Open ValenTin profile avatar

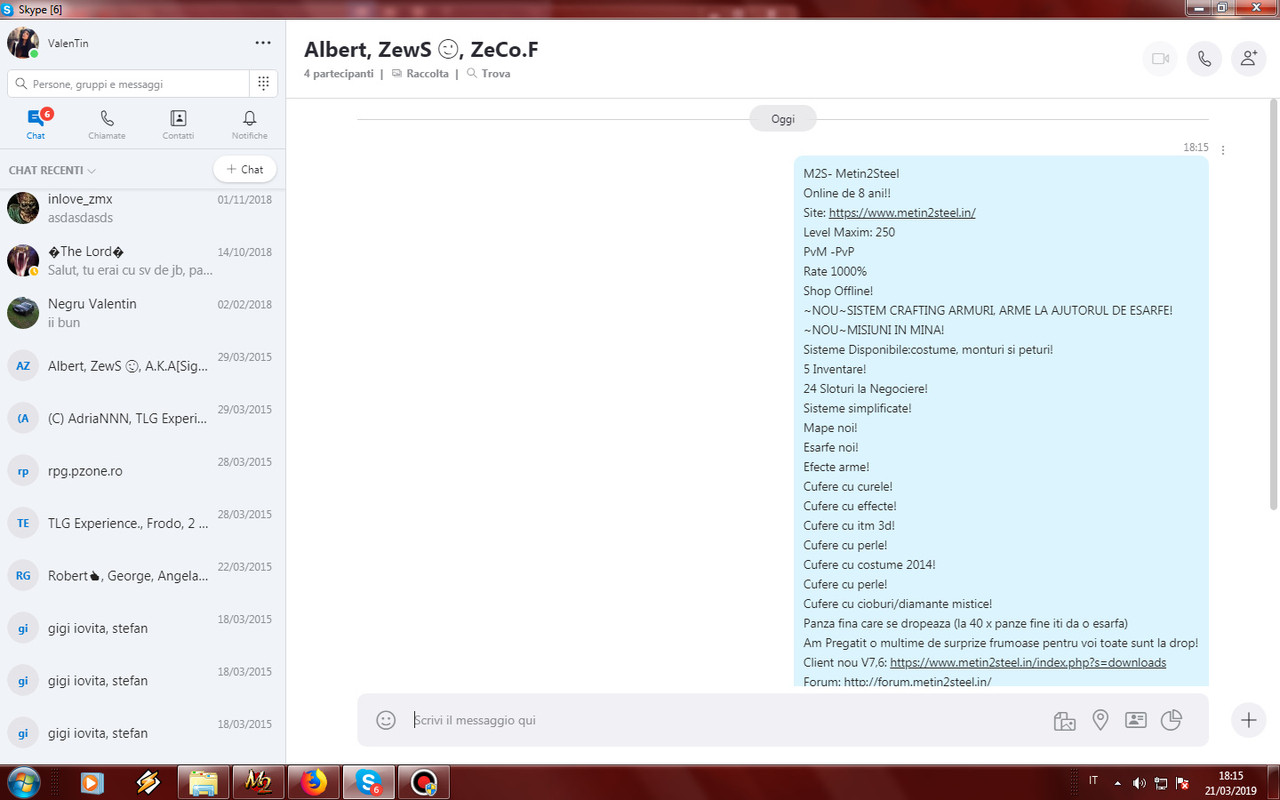[22, 43]
